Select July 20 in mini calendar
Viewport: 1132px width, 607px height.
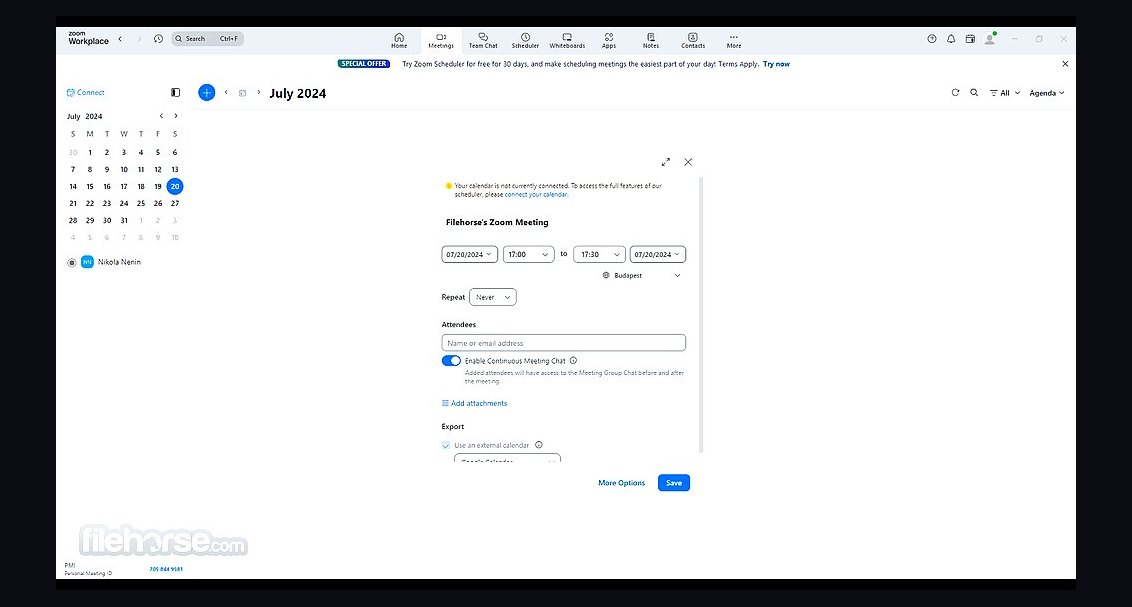coord(175,186)
